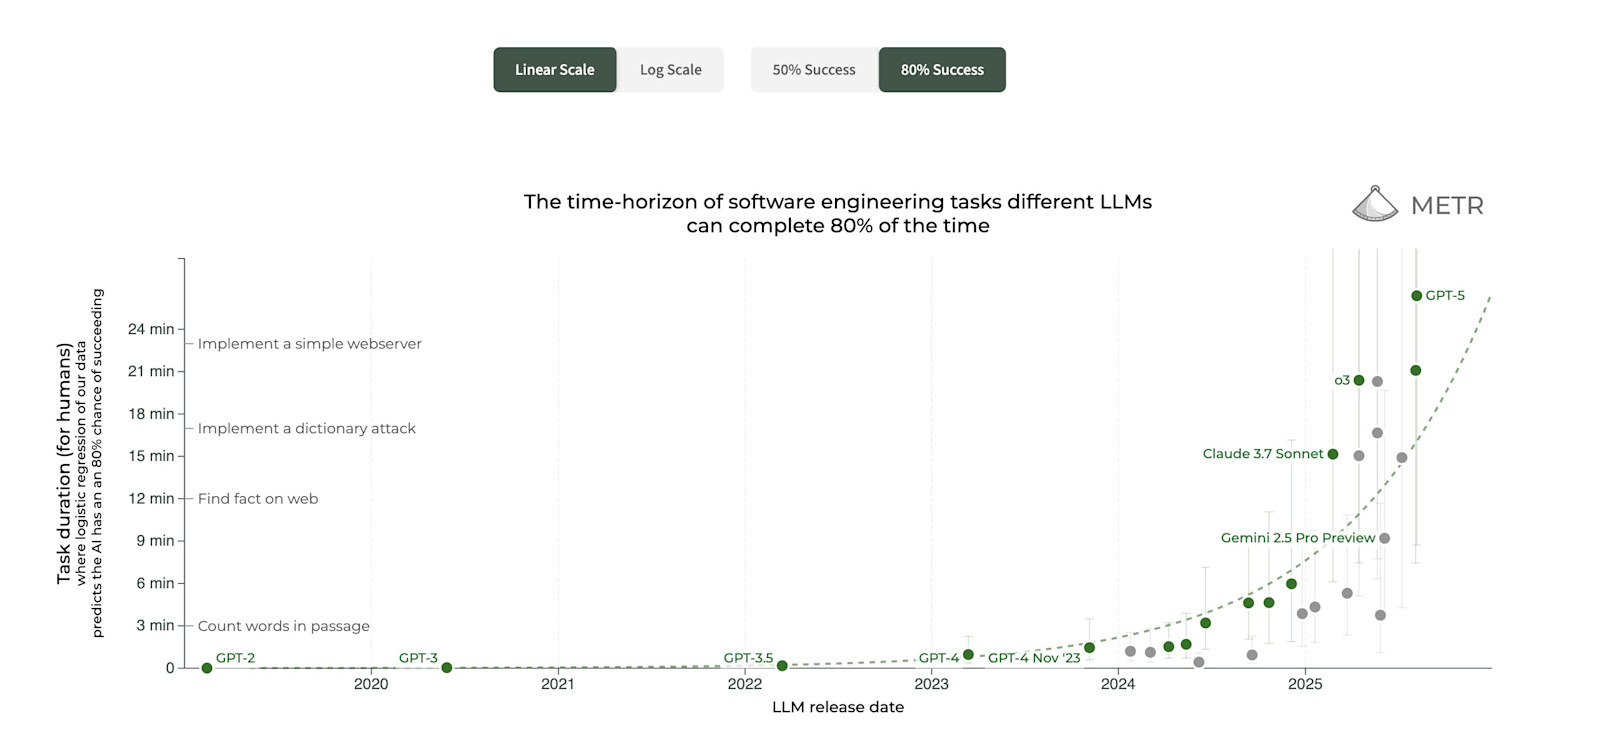
Task: Click the '12 min' y-axis label
Action: pyautogui.click(x=151, y=498)
